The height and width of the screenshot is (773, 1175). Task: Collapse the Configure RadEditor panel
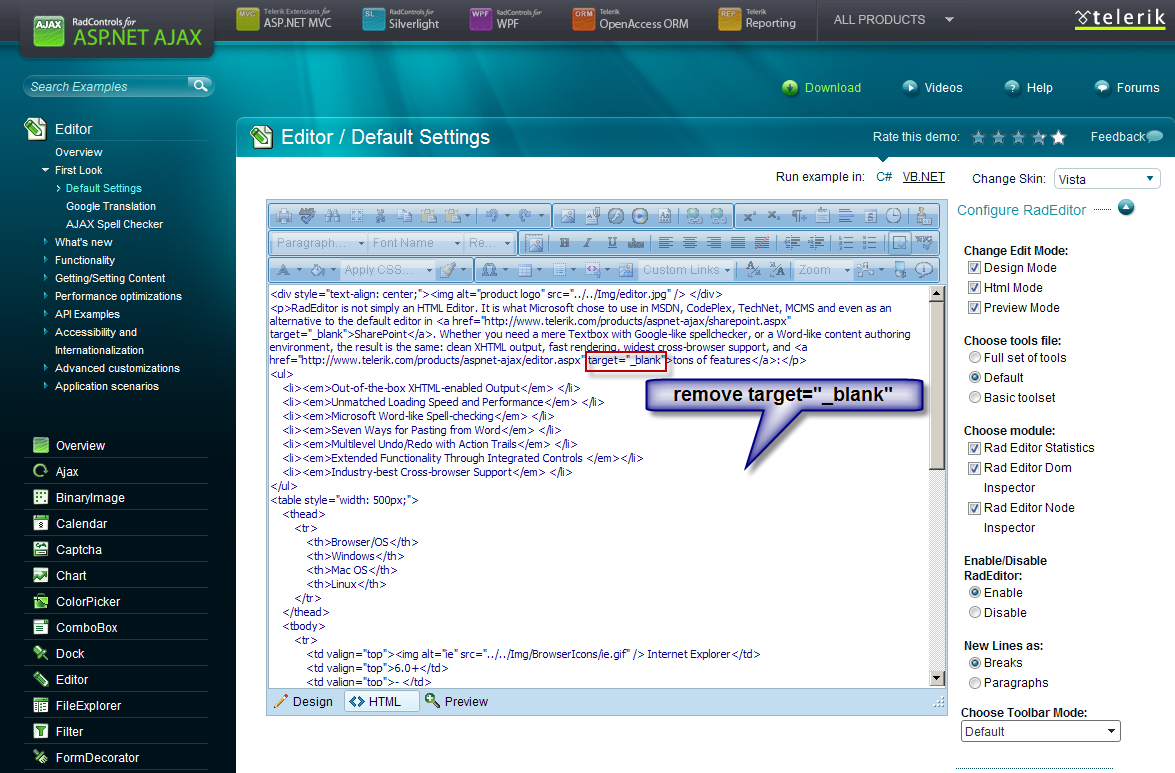pos(1126,207)
